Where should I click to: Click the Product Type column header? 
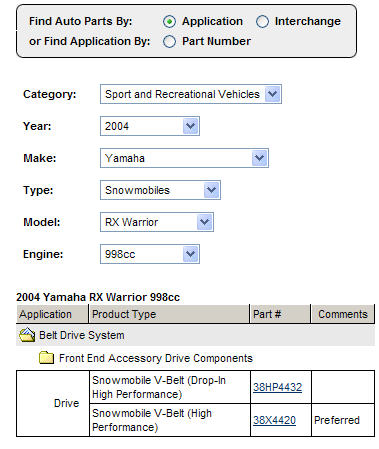coord(169,314)
